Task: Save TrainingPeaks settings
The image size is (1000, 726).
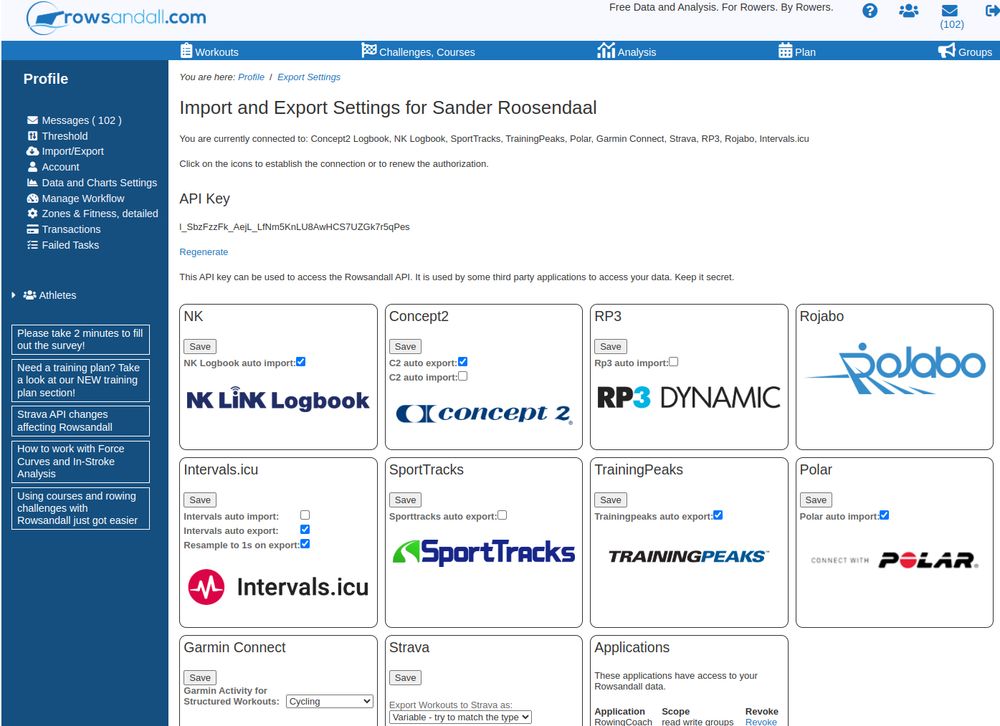Action: [610, 500]
